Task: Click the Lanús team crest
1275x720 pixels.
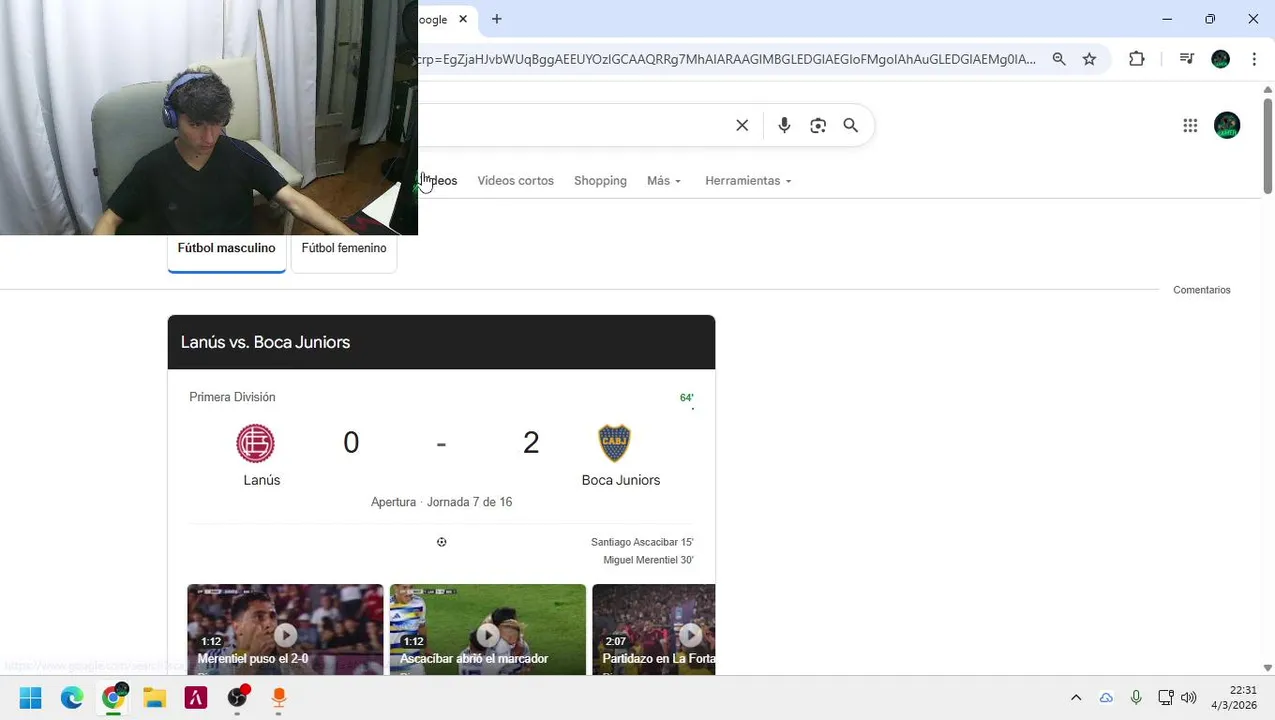Action: click(255, 443)
